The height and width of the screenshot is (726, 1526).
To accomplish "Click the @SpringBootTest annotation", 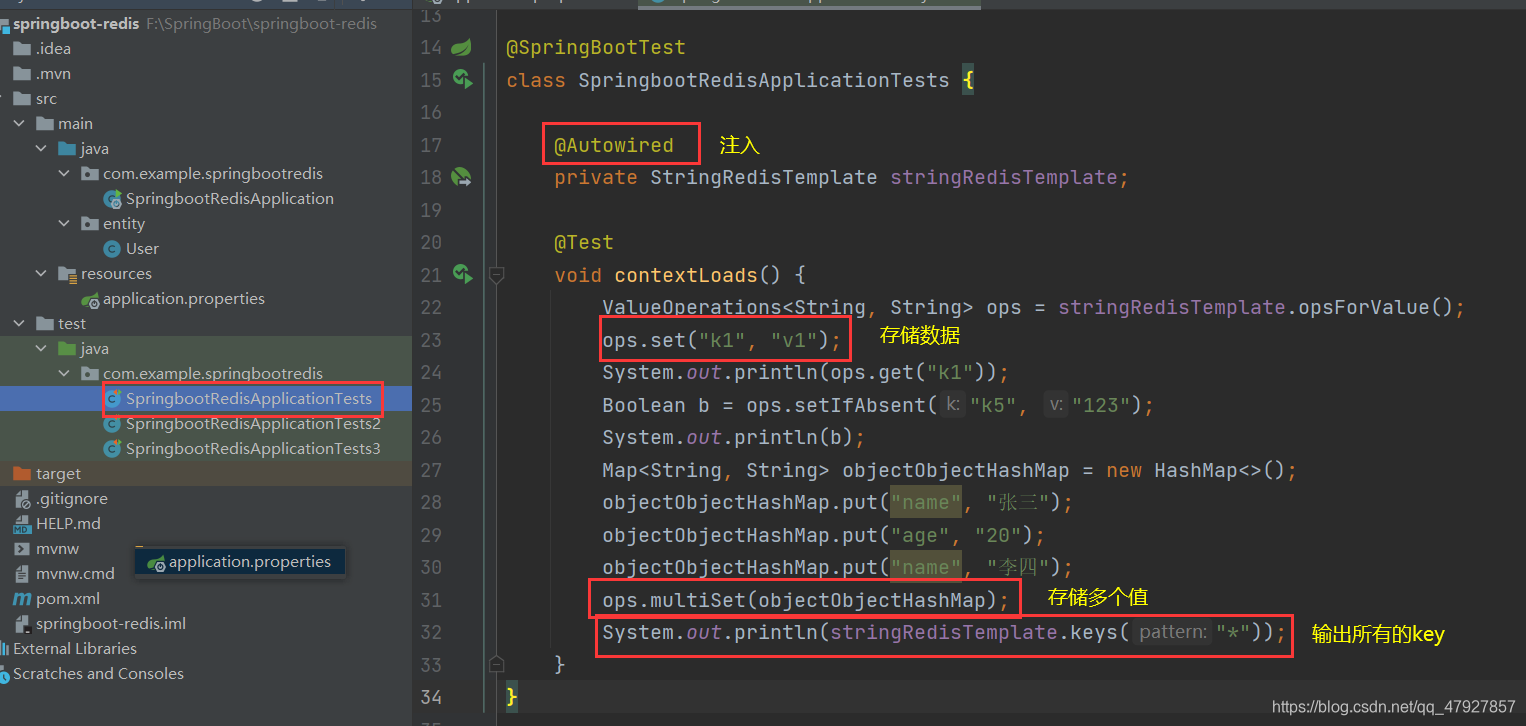I will click(596, 47).
